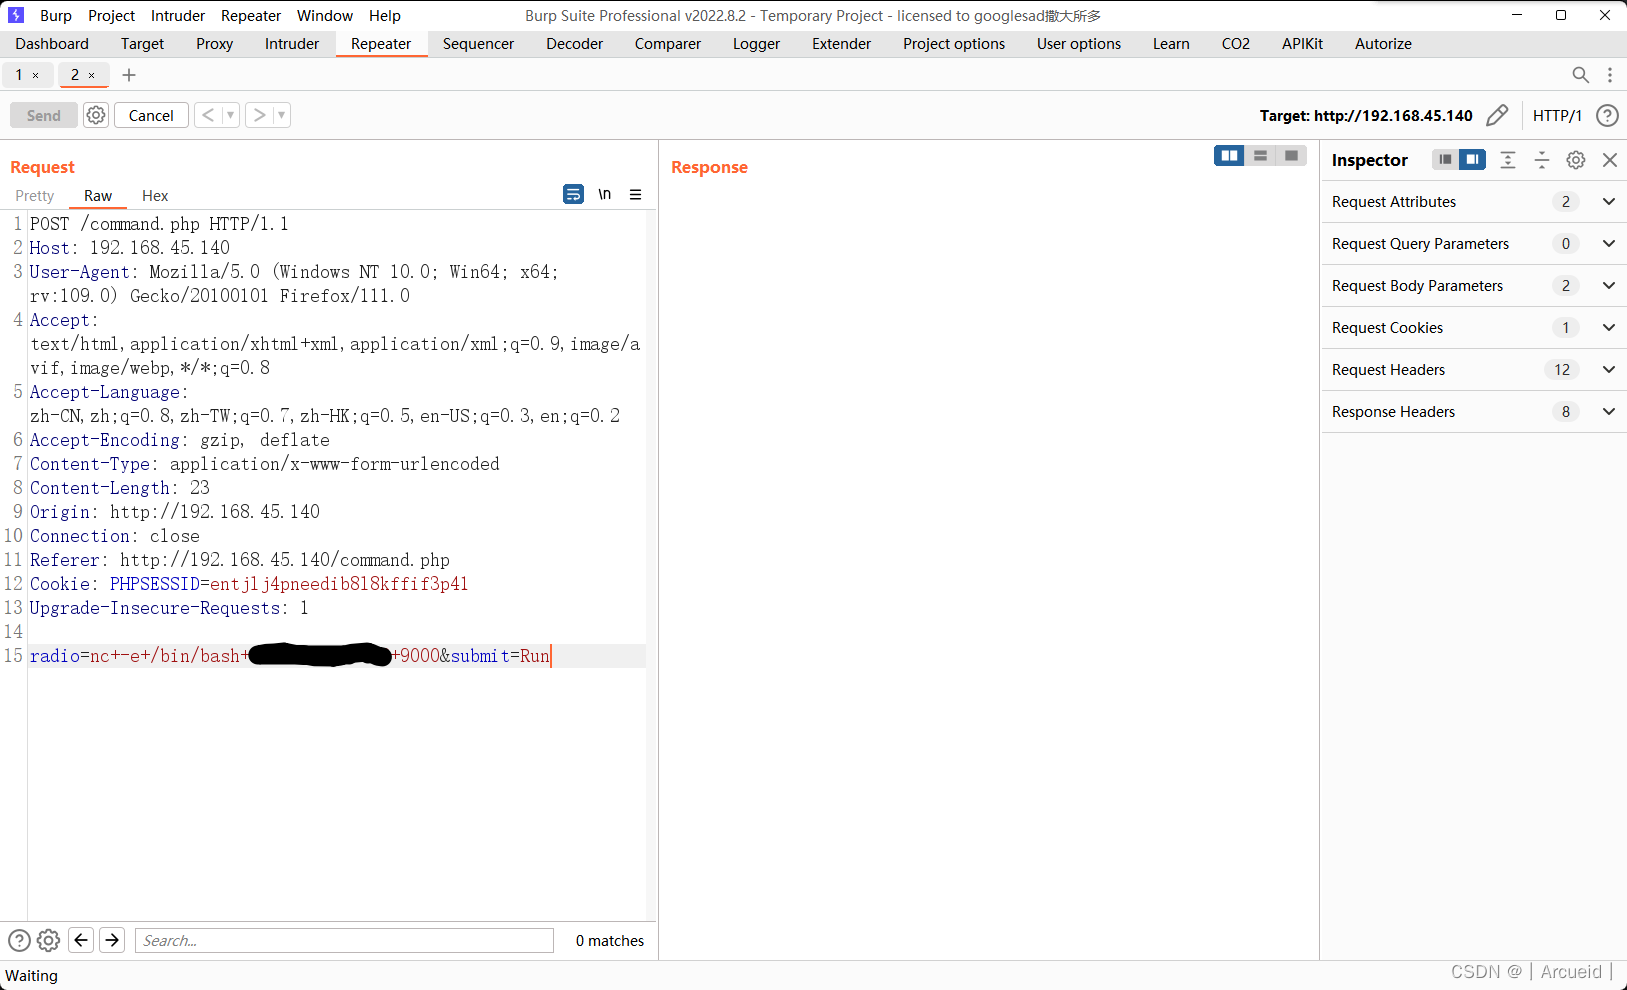Open history back dropdown arrow

pyautogui.click(x=230, y=115)
